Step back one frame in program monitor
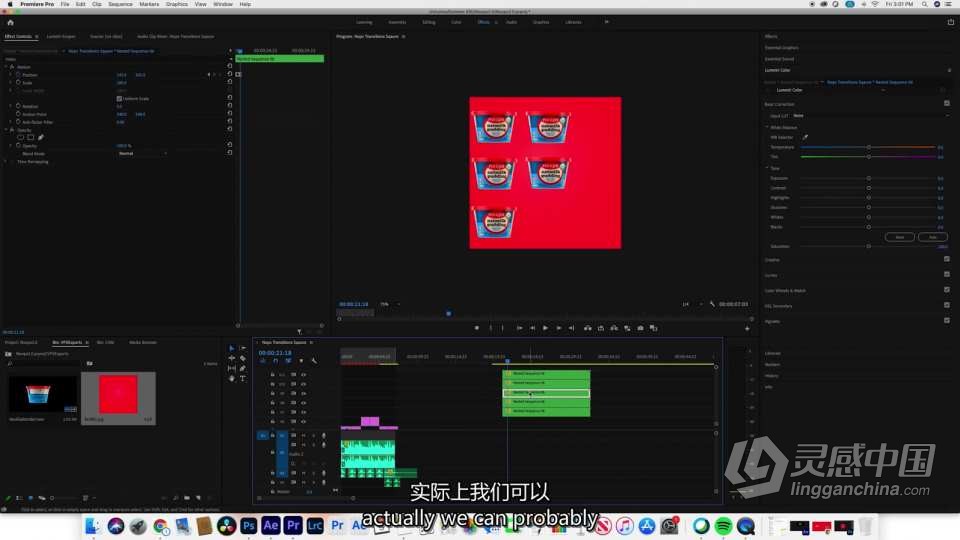Image resolution: width=960 pixels, height=540 pixels. (x=533, y=328)
